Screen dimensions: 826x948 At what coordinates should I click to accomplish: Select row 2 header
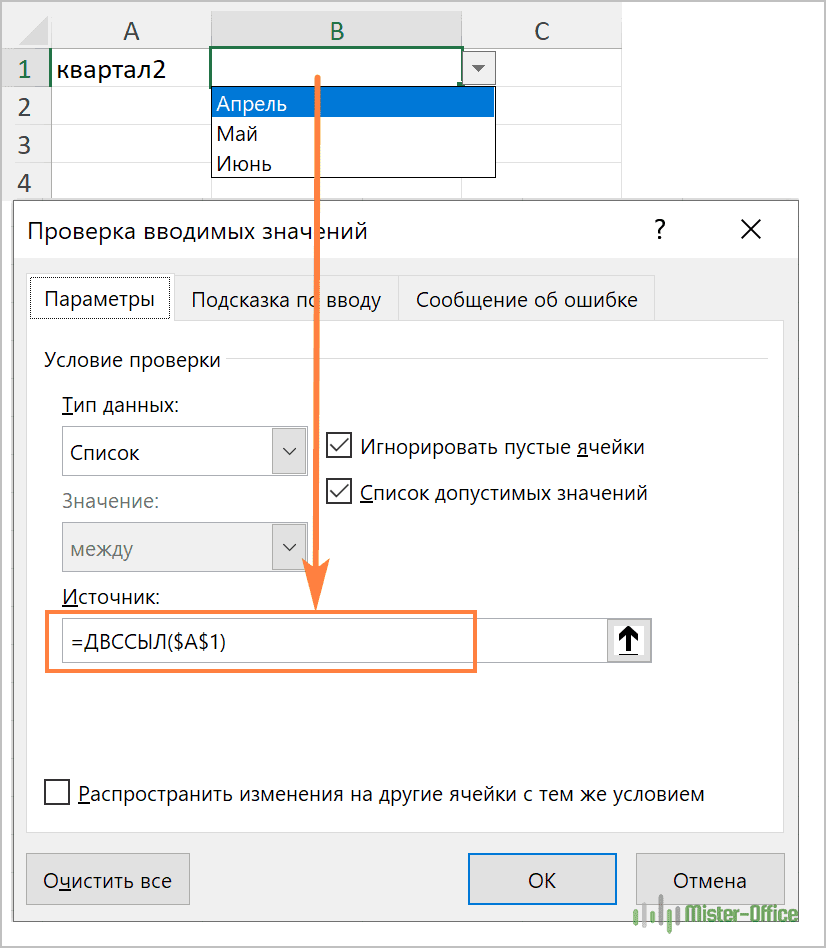click(x=25, y=106)
